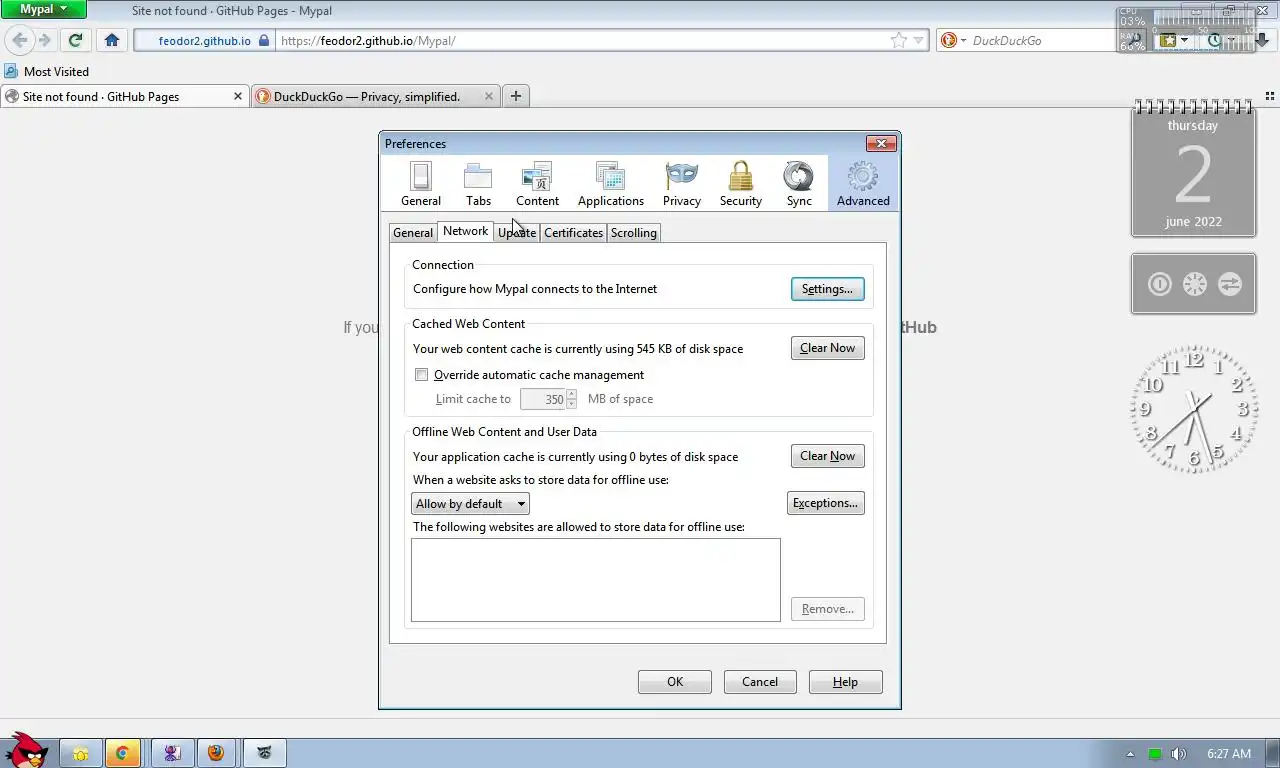This screenshot has width=1280, height=768.
Task: Open the Applications preferences pane
Action: point(611,184)
